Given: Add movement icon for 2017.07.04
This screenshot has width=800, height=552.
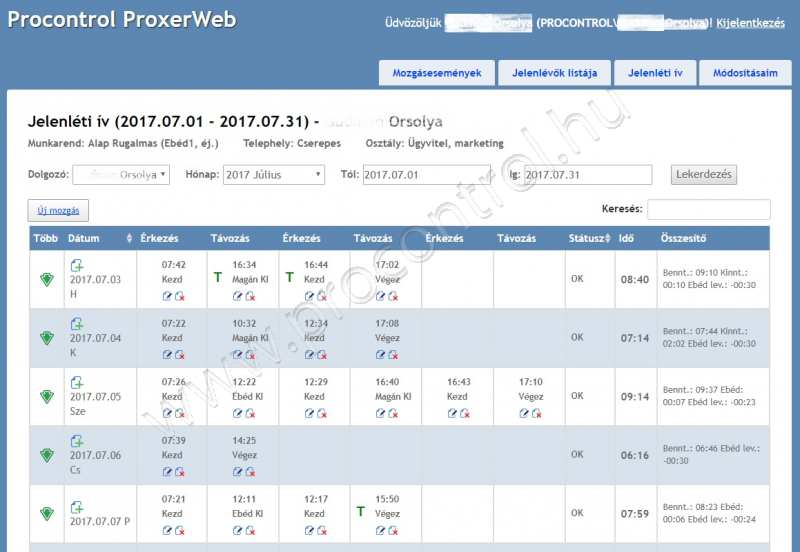Looking at the screenshot, I should 77,324.
